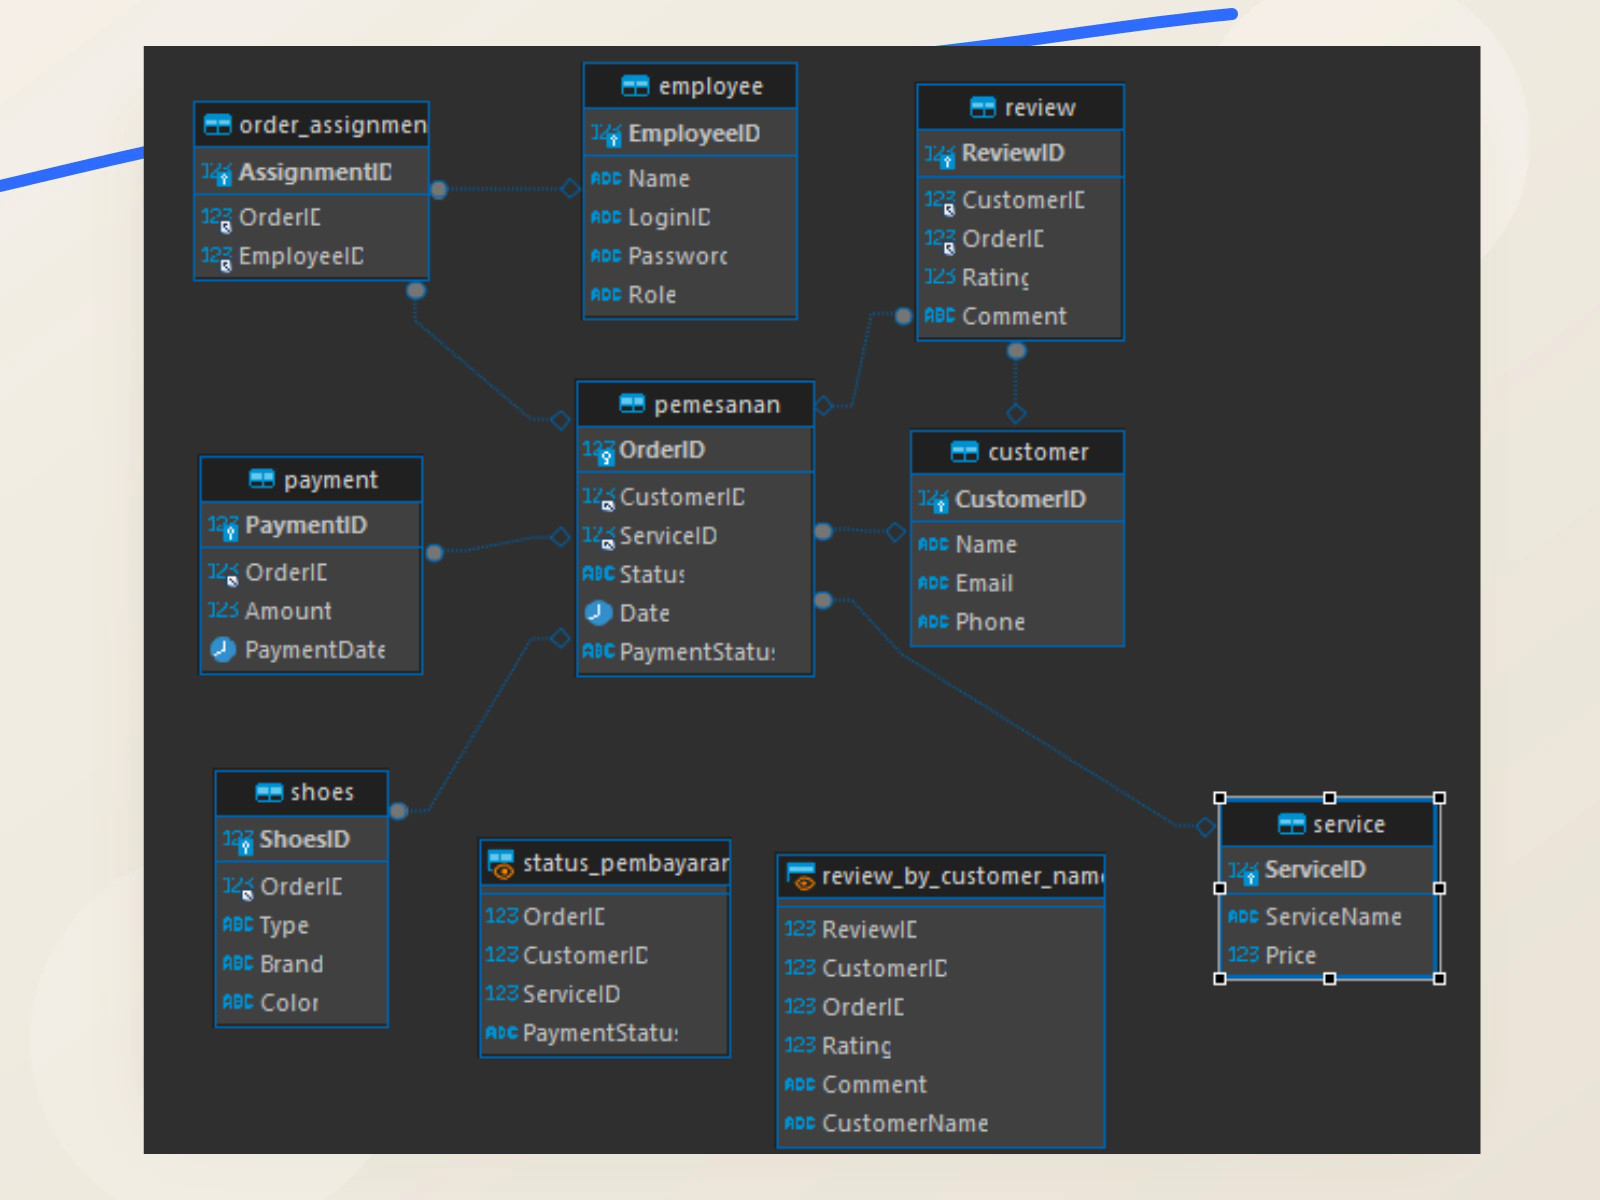The image size is (1600, 1200).
Task: Select the OrderID column in shoes table
Action: pos(301,887)
